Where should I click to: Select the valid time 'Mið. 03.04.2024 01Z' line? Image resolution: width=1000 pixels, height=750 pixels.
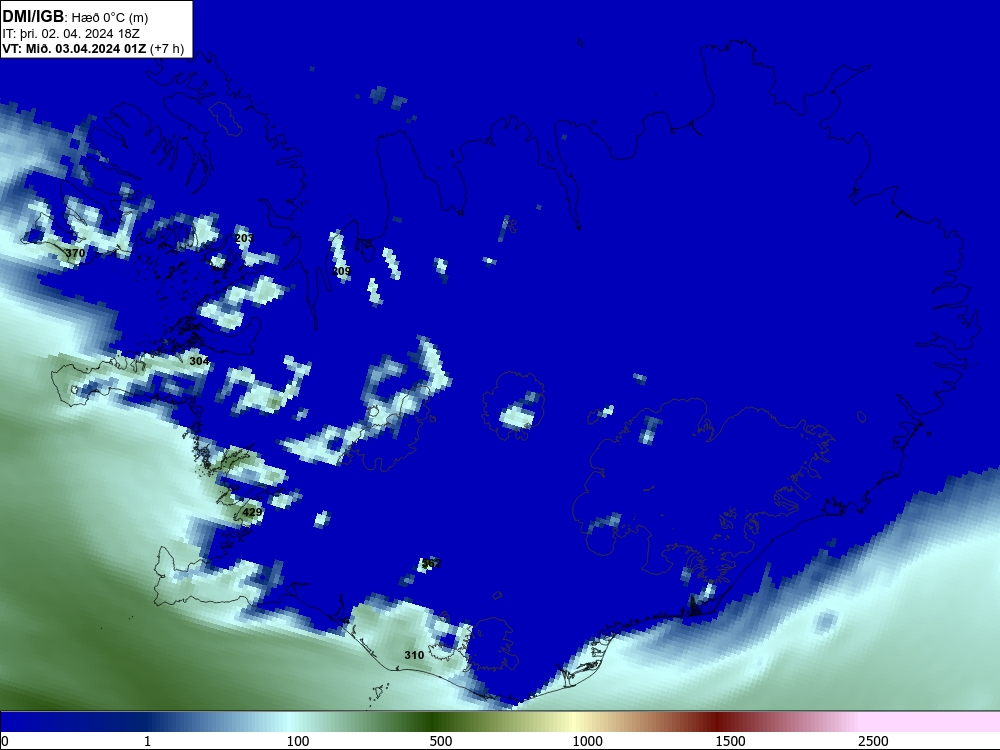[93, 49]
